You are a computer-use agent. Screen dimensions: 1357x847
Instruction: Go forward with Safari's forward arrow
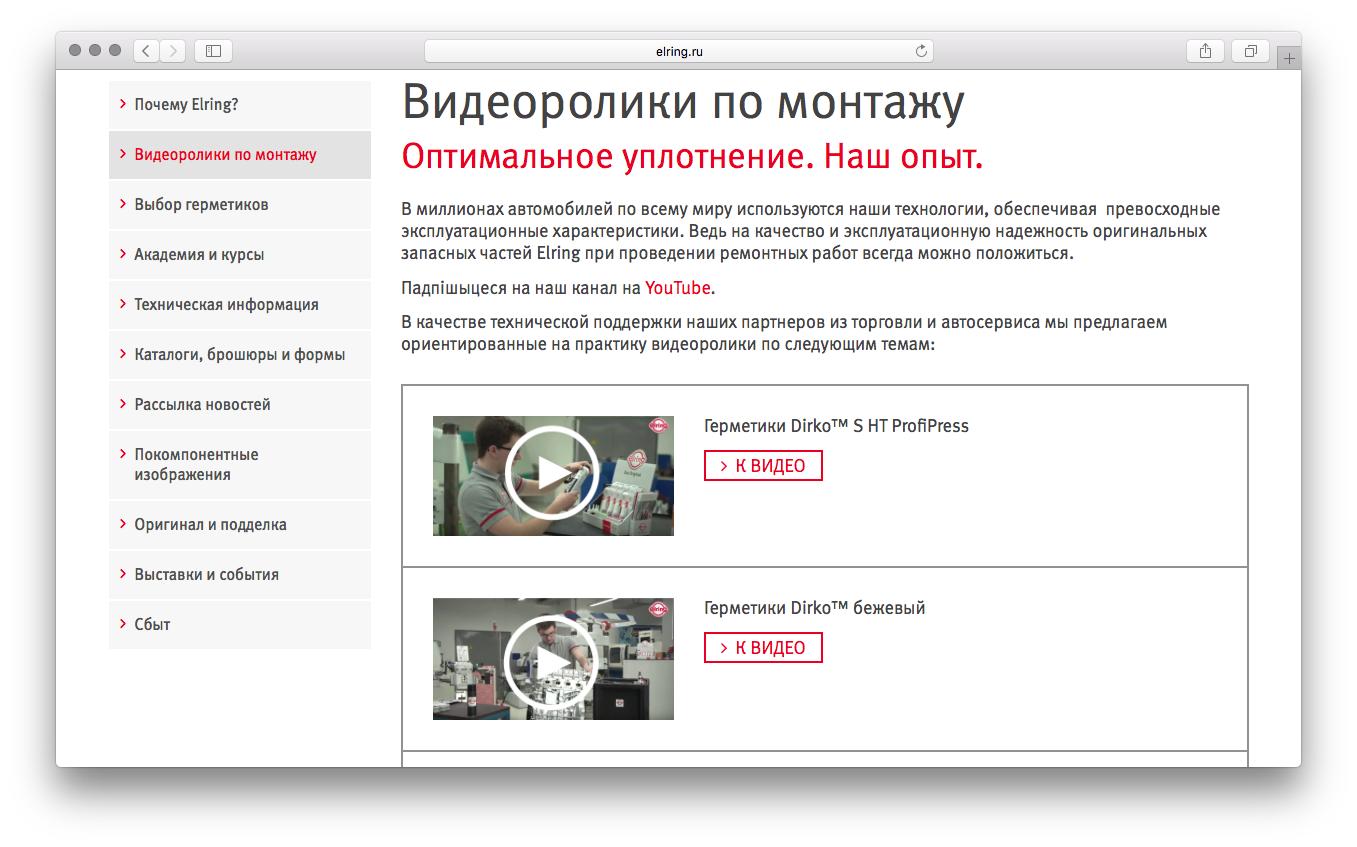coord(173,50)
